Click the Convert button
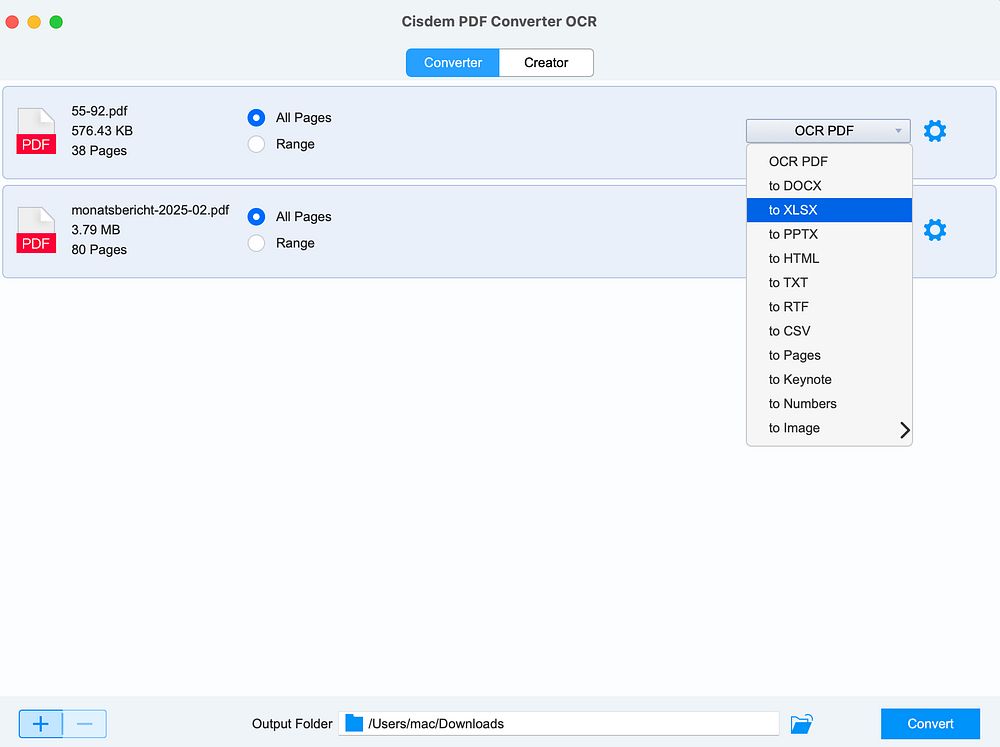The width and height of the screenshot is (1000, 747). 930,723
